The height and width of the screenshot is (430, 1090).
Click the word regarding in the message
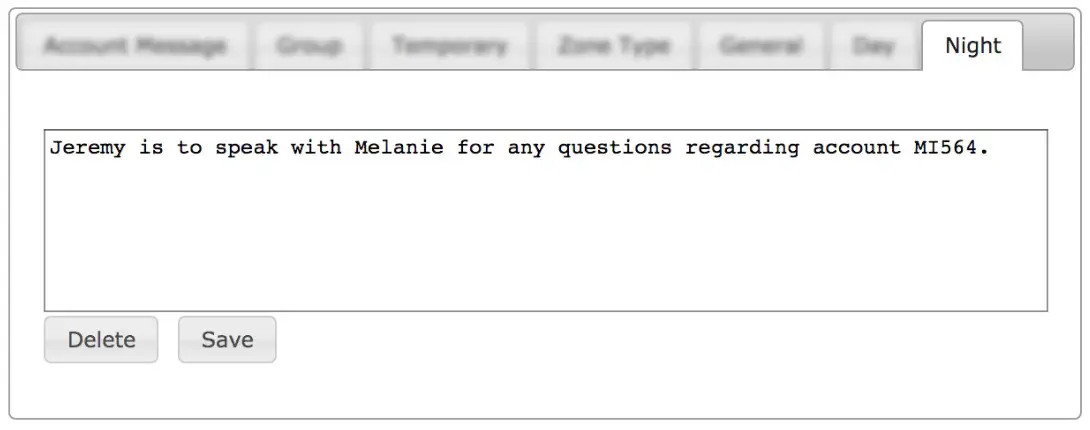(742, 149)
